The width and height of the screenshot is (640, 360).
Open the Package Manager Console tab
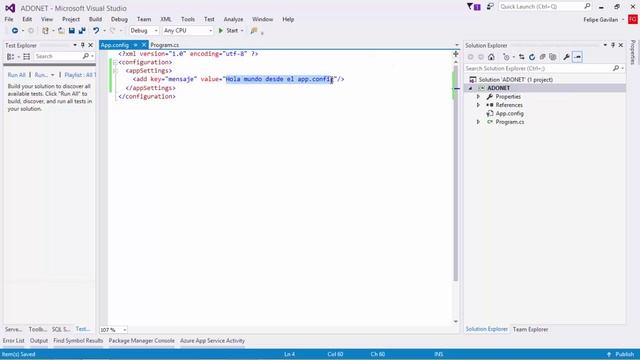click(x=142, y=340)
